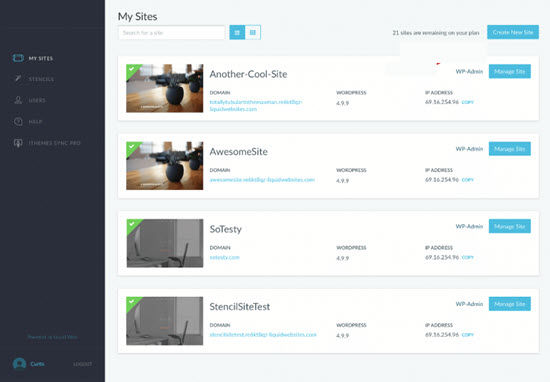Open the iThemes Sync Pro icon
550x382 pixels.
pos(18,143)
